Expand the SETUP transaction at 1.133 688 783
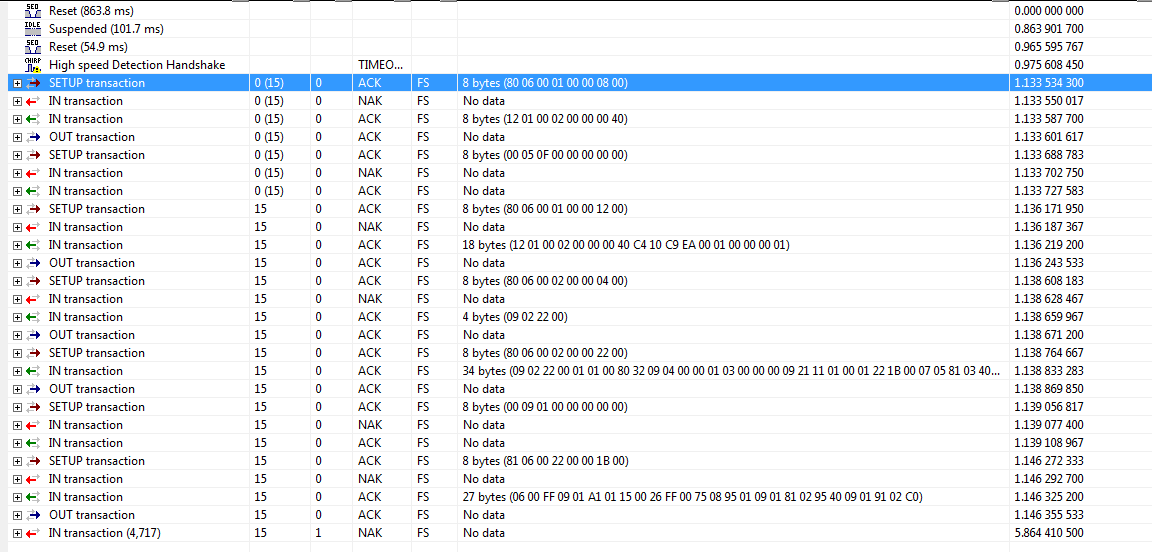The height and width of the screenshot is (552, 1152). (18, 155)
